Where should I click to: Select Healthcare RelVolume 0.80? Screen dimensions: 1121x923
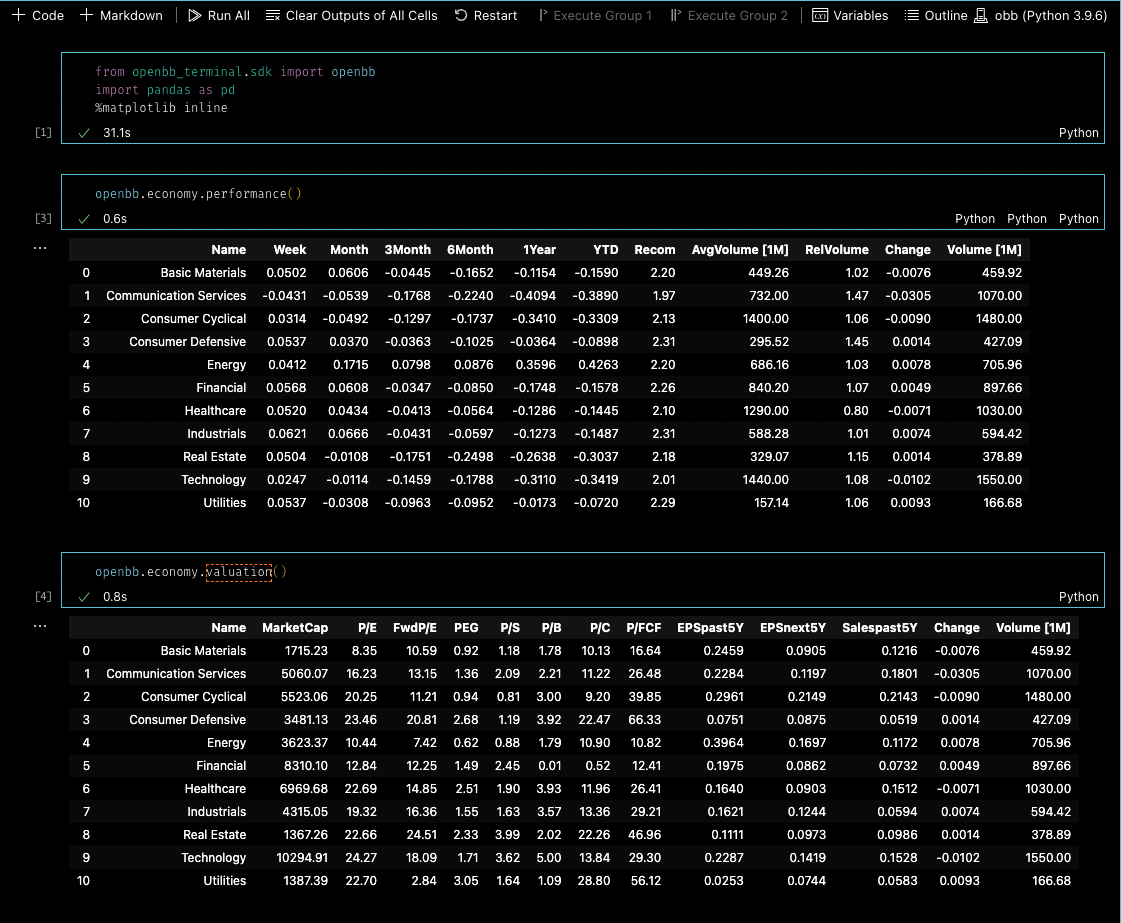pos(856,410)
